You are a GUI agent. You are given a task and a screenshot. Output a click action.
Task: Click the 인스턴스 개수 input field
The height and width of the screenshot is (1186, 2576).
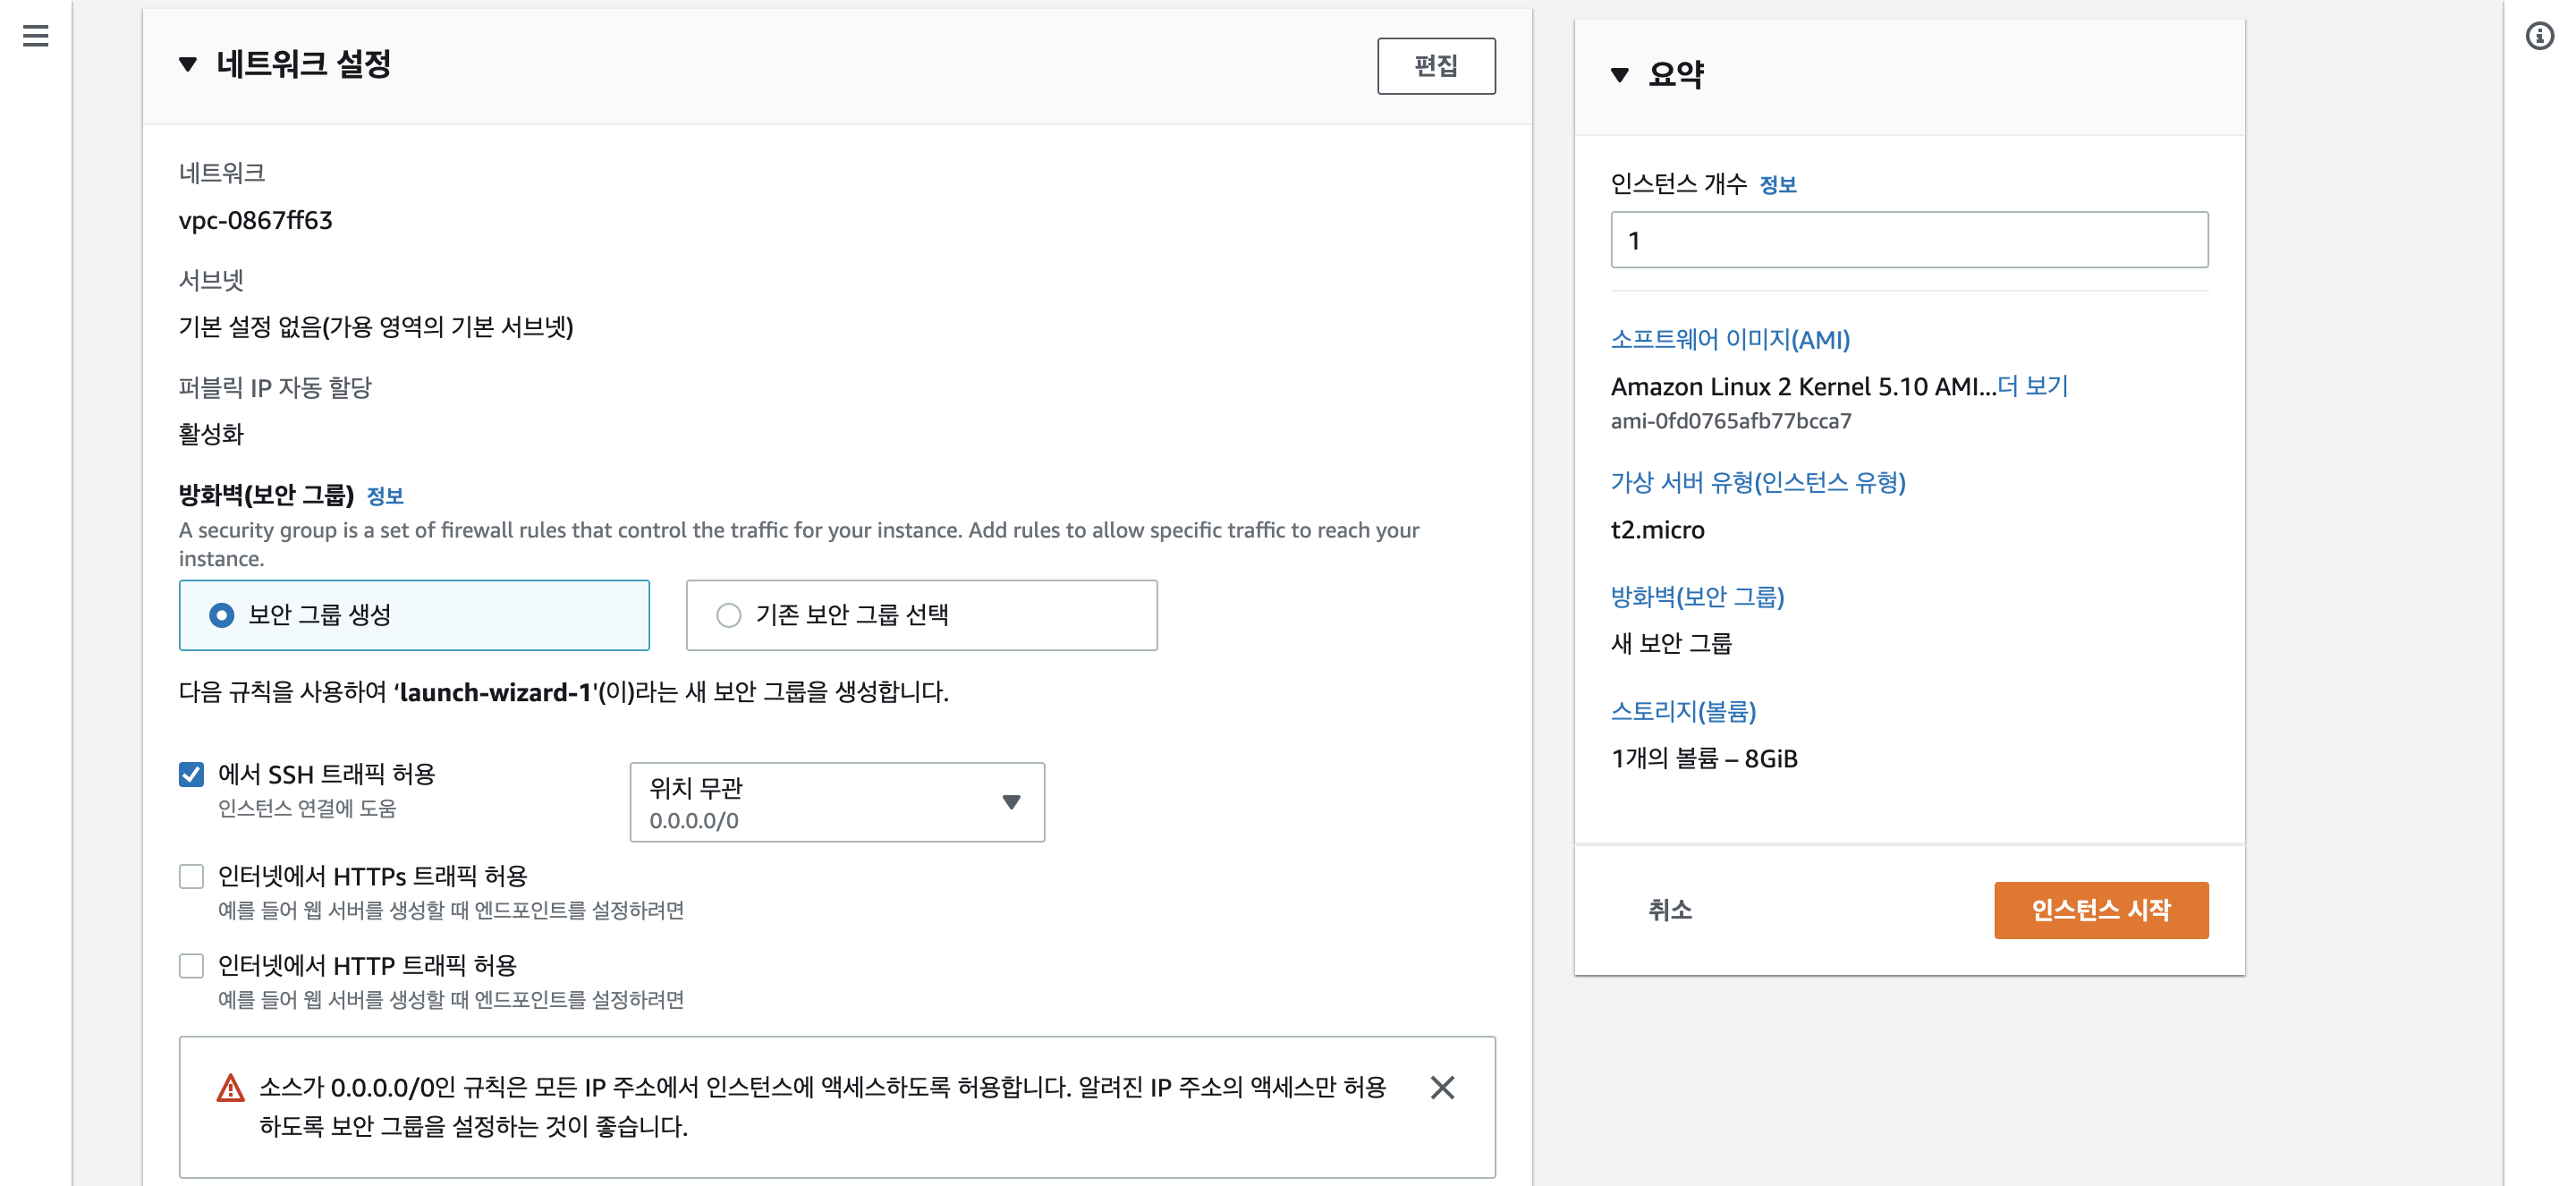1909,240
